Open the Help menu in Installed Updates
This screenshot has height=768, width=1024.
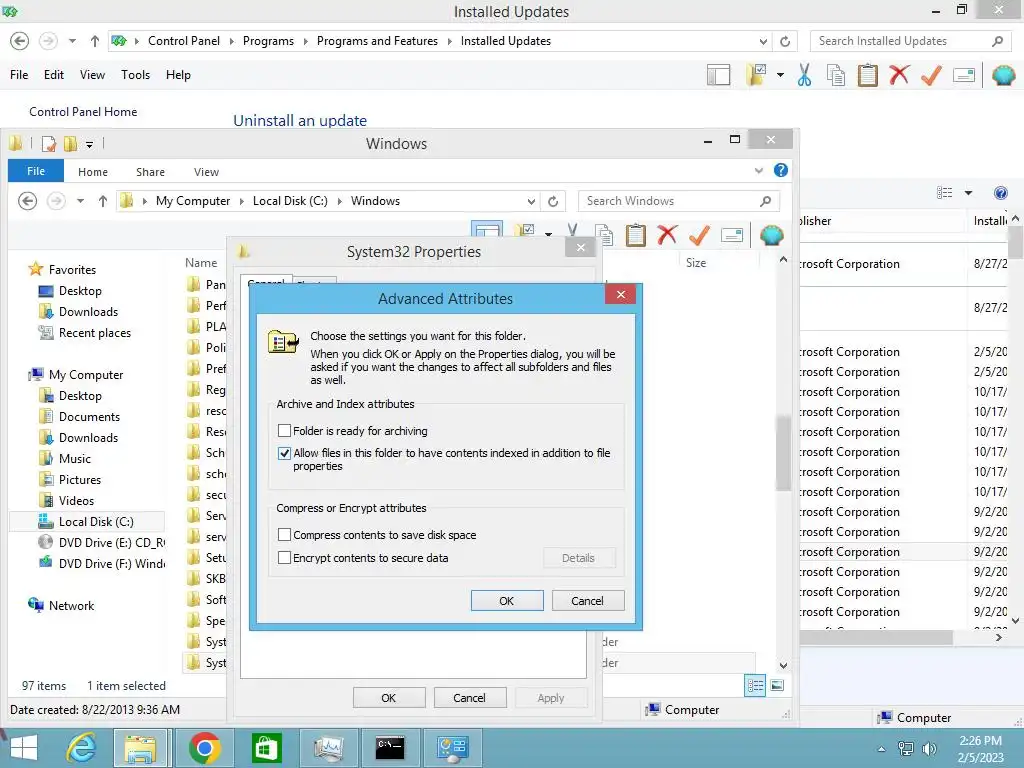pos(178,75)
